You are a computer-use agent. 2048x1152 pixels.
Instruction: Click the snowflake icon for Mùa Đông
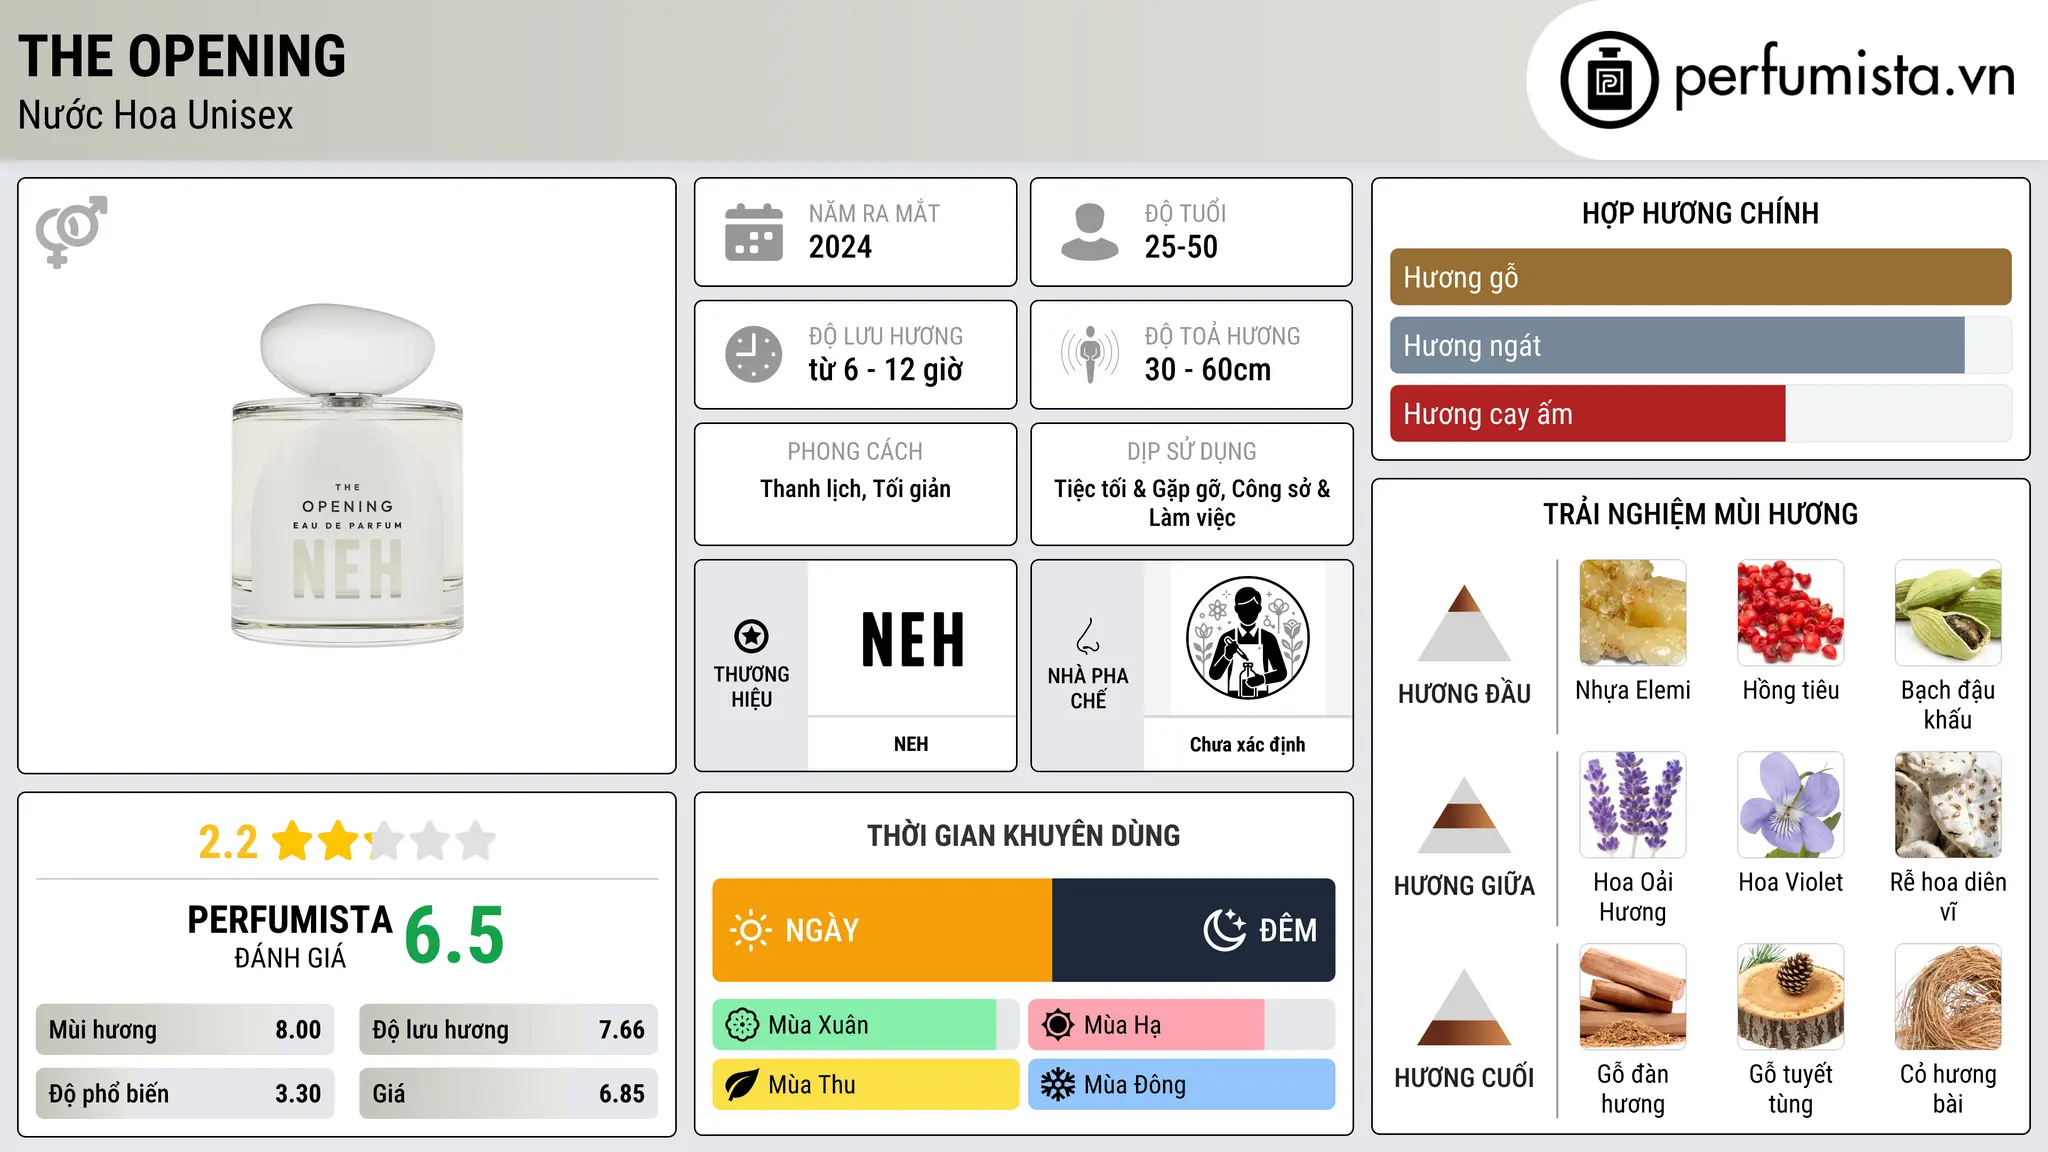[1058, 1085]
